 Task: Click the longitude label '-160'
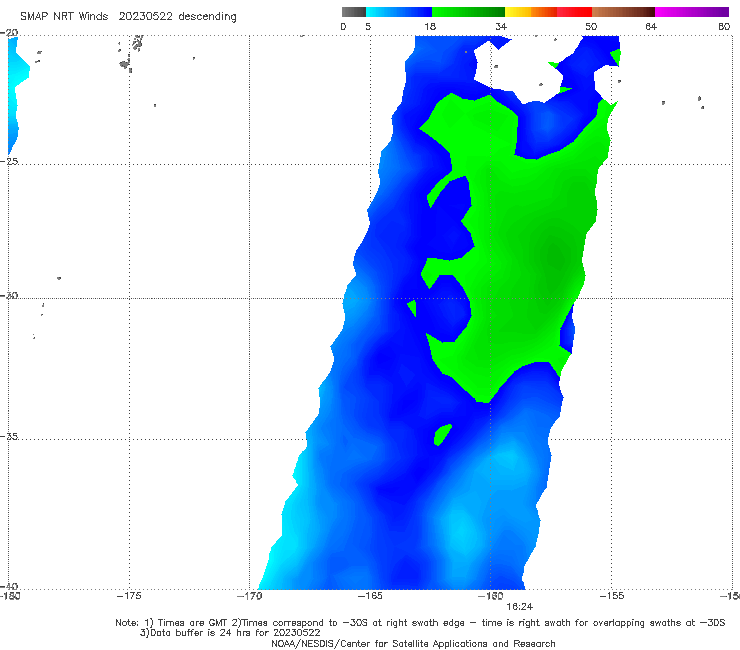click(490, 596)
